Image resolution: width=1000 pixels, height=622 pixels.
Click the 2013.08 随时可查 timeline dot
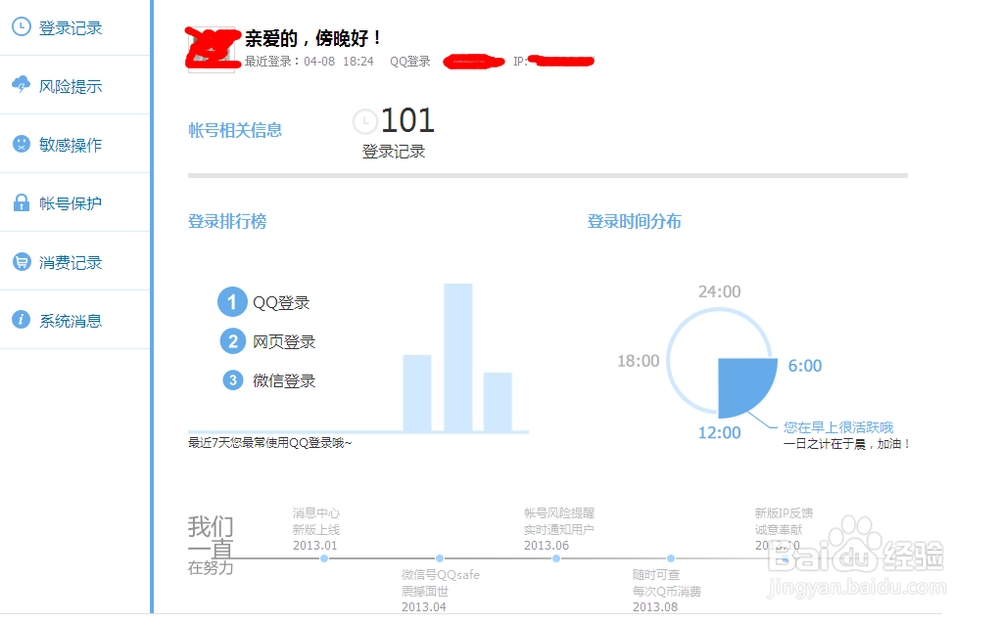[670, 558]
